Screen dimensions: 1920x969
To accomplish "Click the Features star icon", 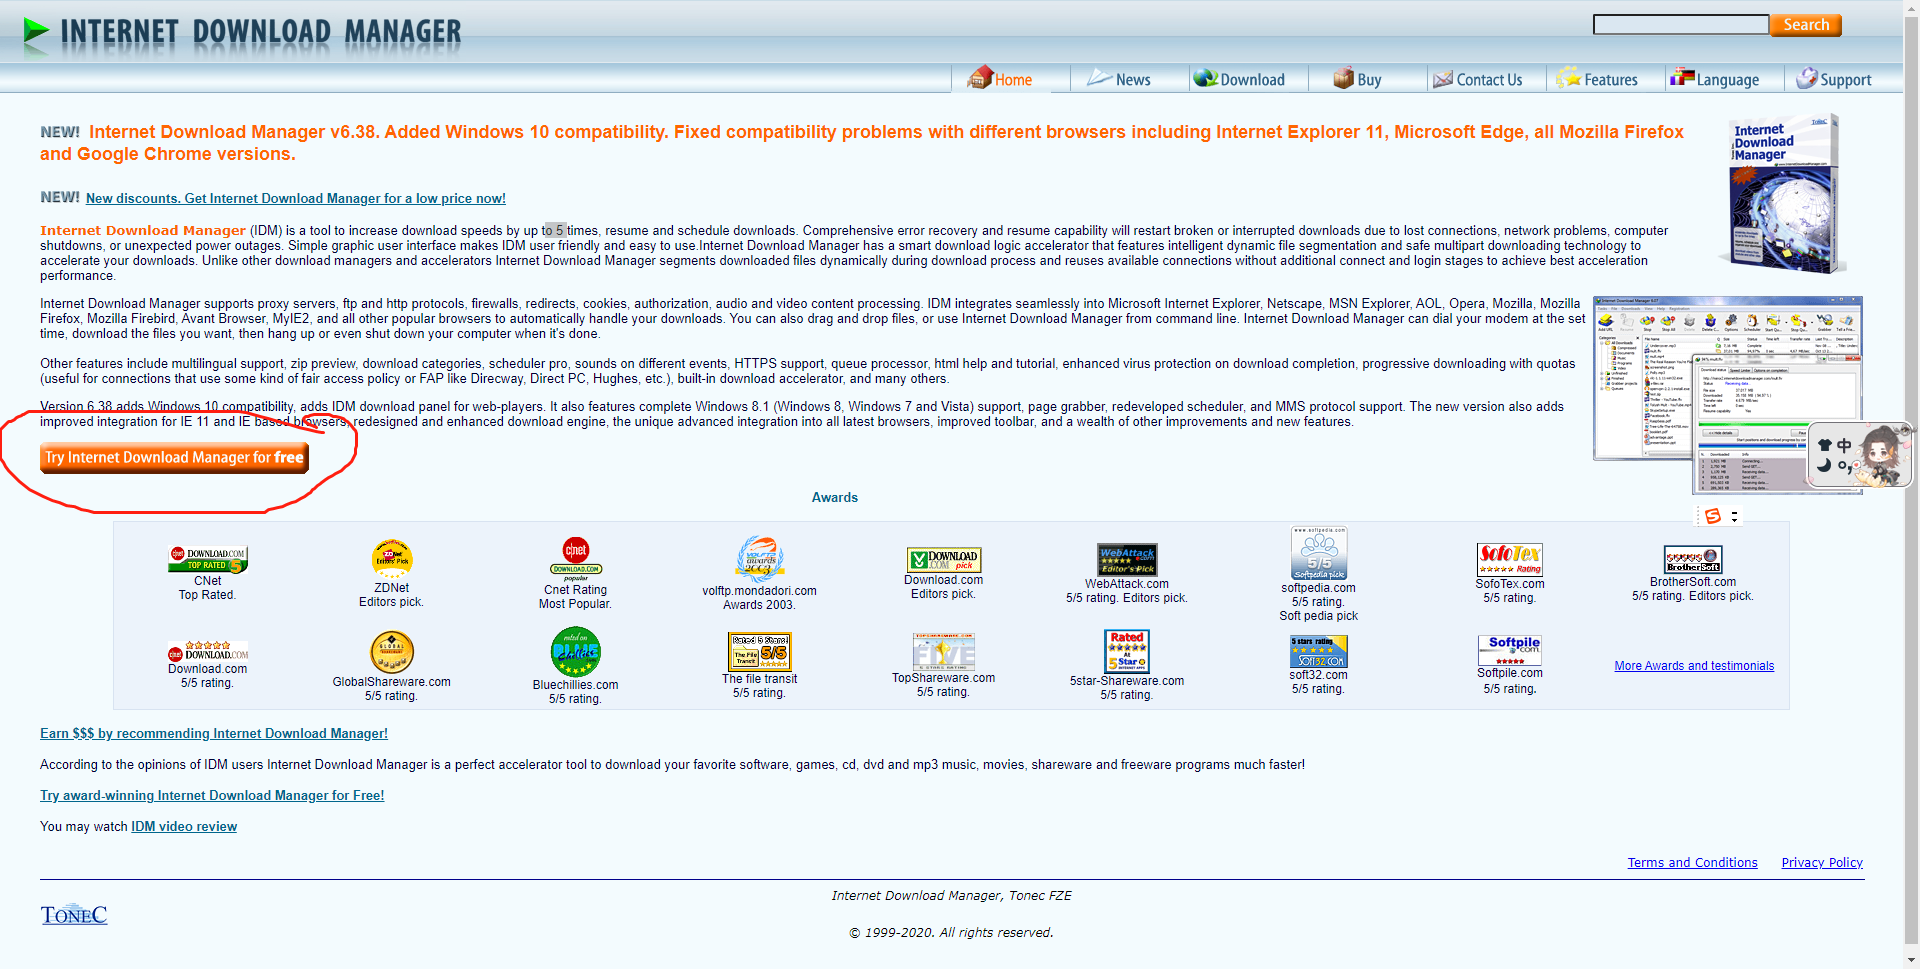I will pyautogui.click(x=1569, y=77).
